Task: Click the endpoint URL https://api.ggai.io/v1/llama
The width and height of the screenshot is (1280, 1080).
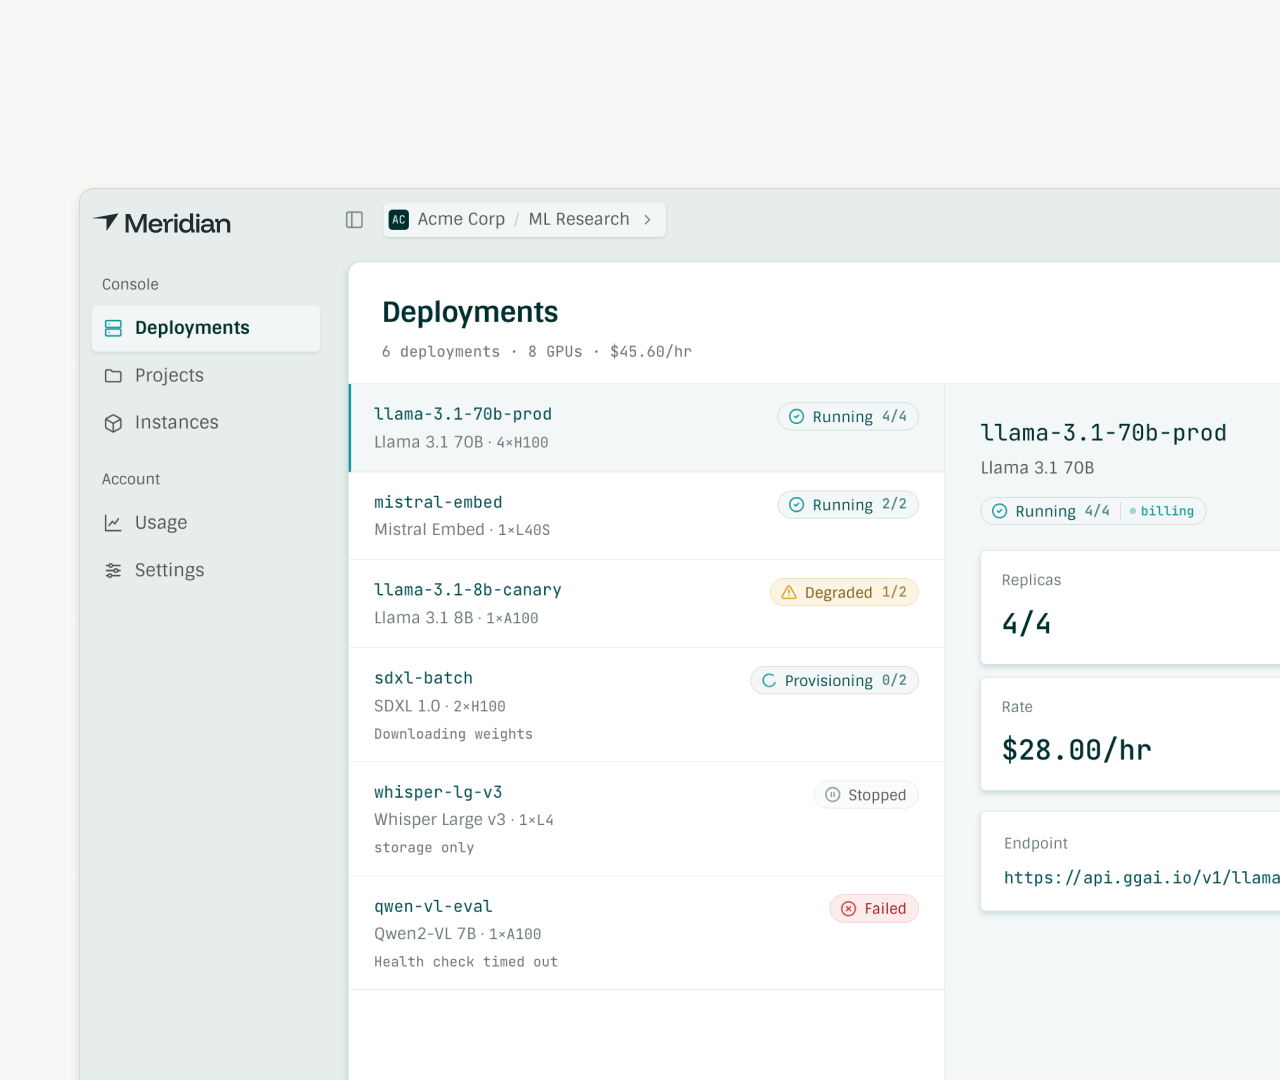Action: (x=1142, y=878)
